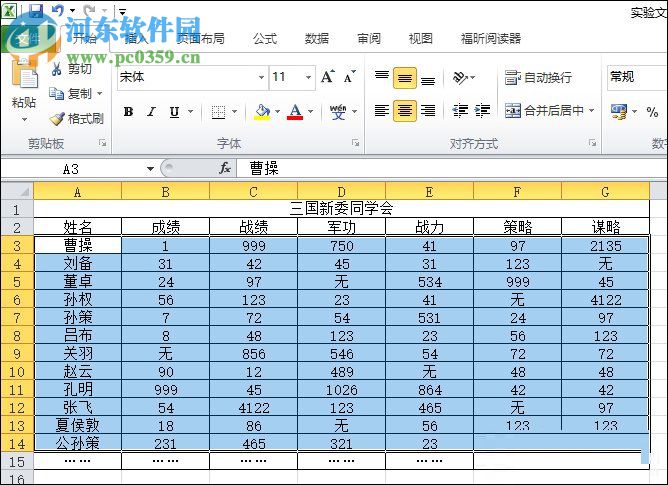Expand the paste options arrow under 粘贴

click(24, 119)
